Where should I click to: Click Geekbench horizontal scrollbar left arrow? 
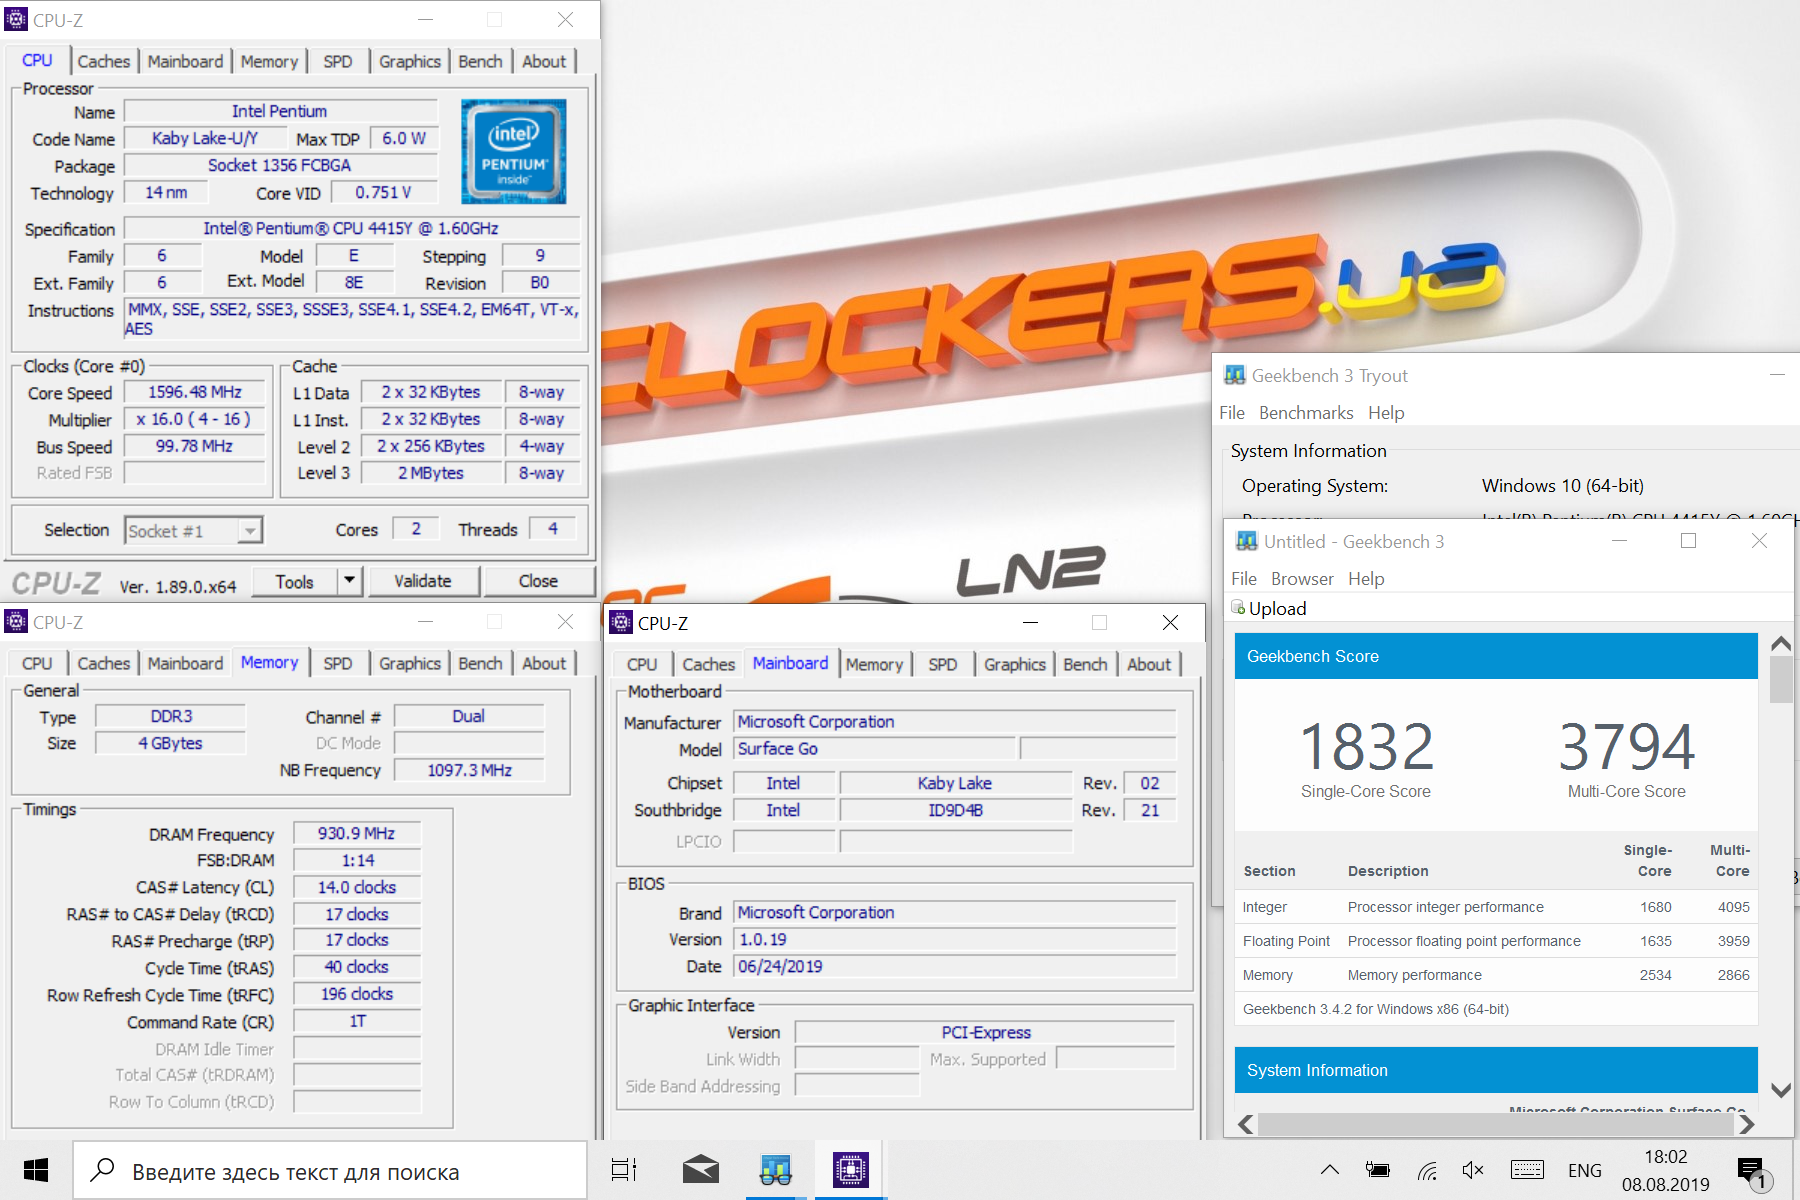tap(1246, 1124)
